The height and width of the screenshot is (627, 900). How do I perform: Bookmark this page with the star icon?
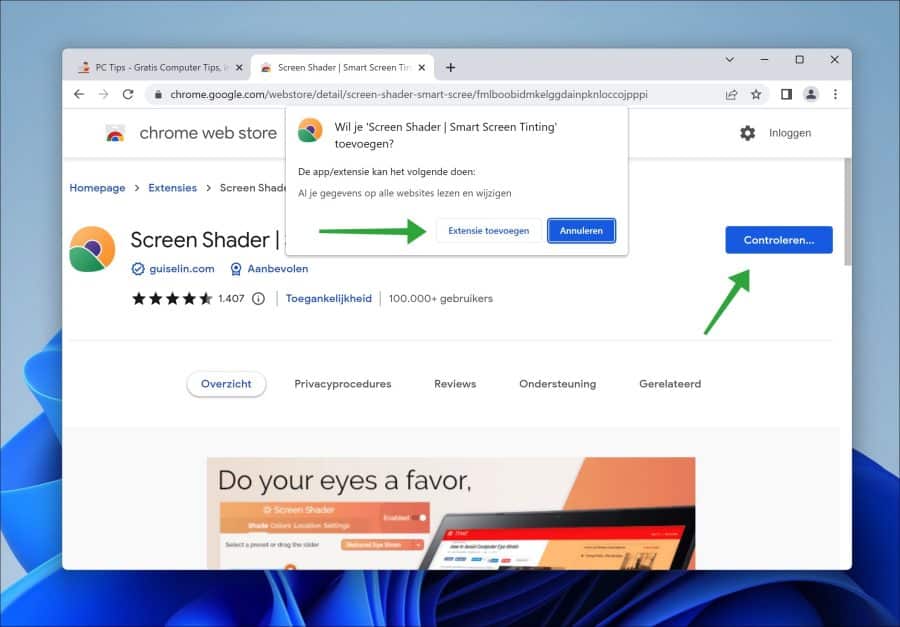(x=756, y=95)
